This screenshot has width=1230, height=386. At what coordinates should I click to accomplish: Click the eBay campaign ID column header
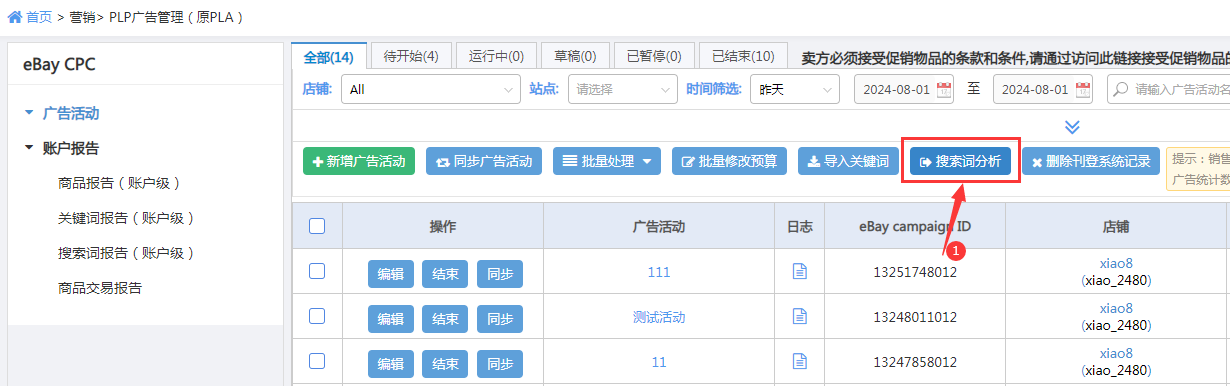click(x=915, y=226)
